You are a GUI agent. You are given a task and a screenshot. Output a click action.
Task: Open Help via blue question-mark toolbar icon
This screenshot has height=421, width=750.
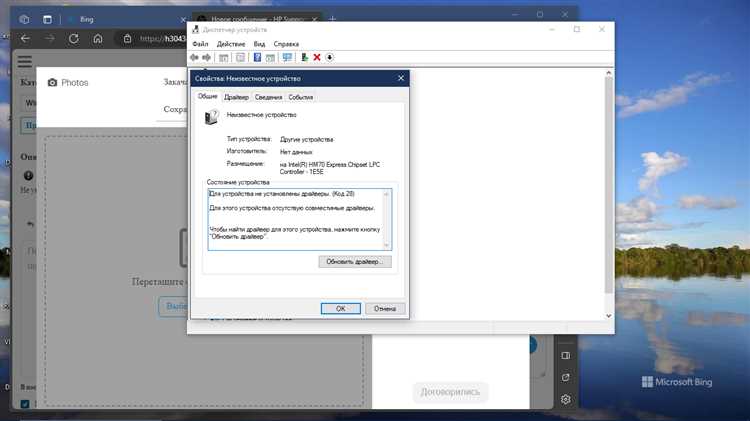point(257,57)
